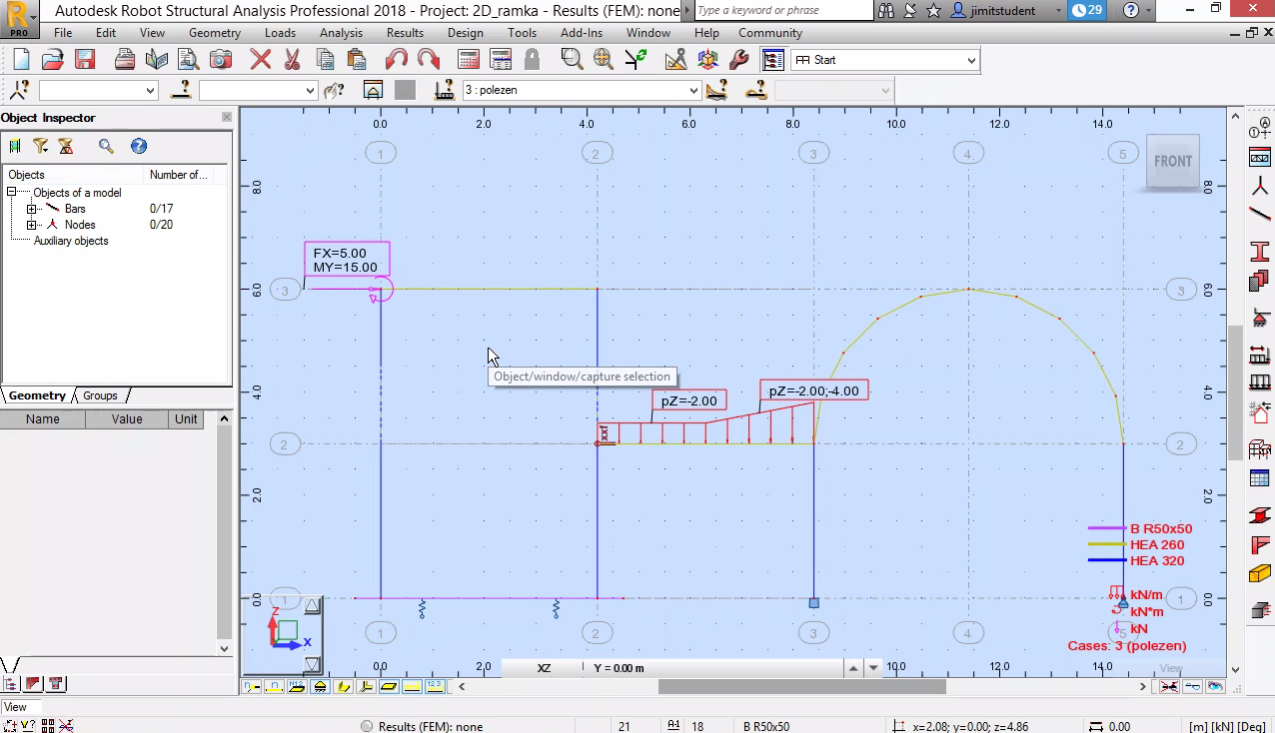The height and width of the screenshot is (733, 1275).
Task: Open print preview with the magnifier-on-page icon
Action: click(x=189, y=59)
